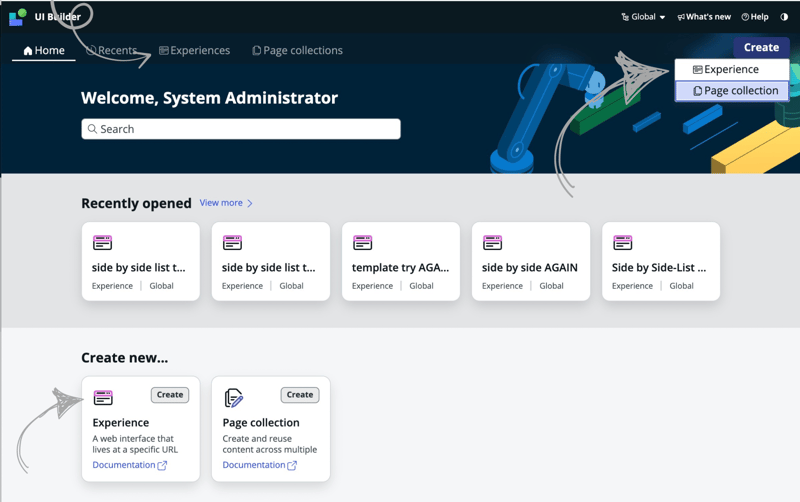Click the external link icon for Page collection Documentation

[292, 465]
